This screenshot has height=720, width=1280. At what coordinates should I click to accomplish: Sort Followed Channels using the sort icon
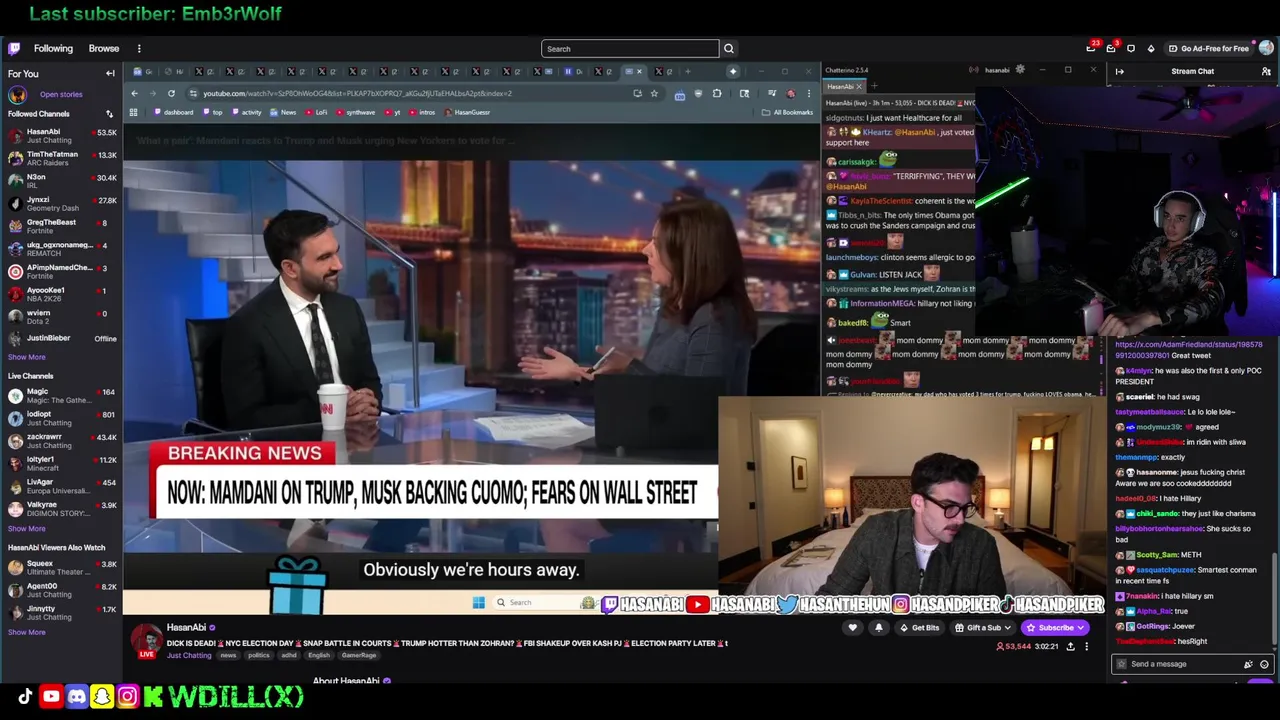(x=109, y=114)
